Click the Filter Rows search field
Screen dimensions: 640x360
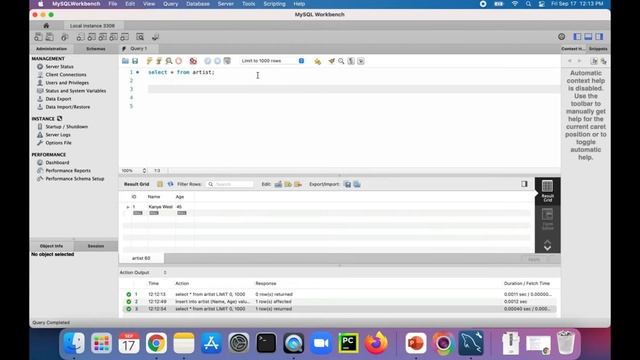click(230, 184)
